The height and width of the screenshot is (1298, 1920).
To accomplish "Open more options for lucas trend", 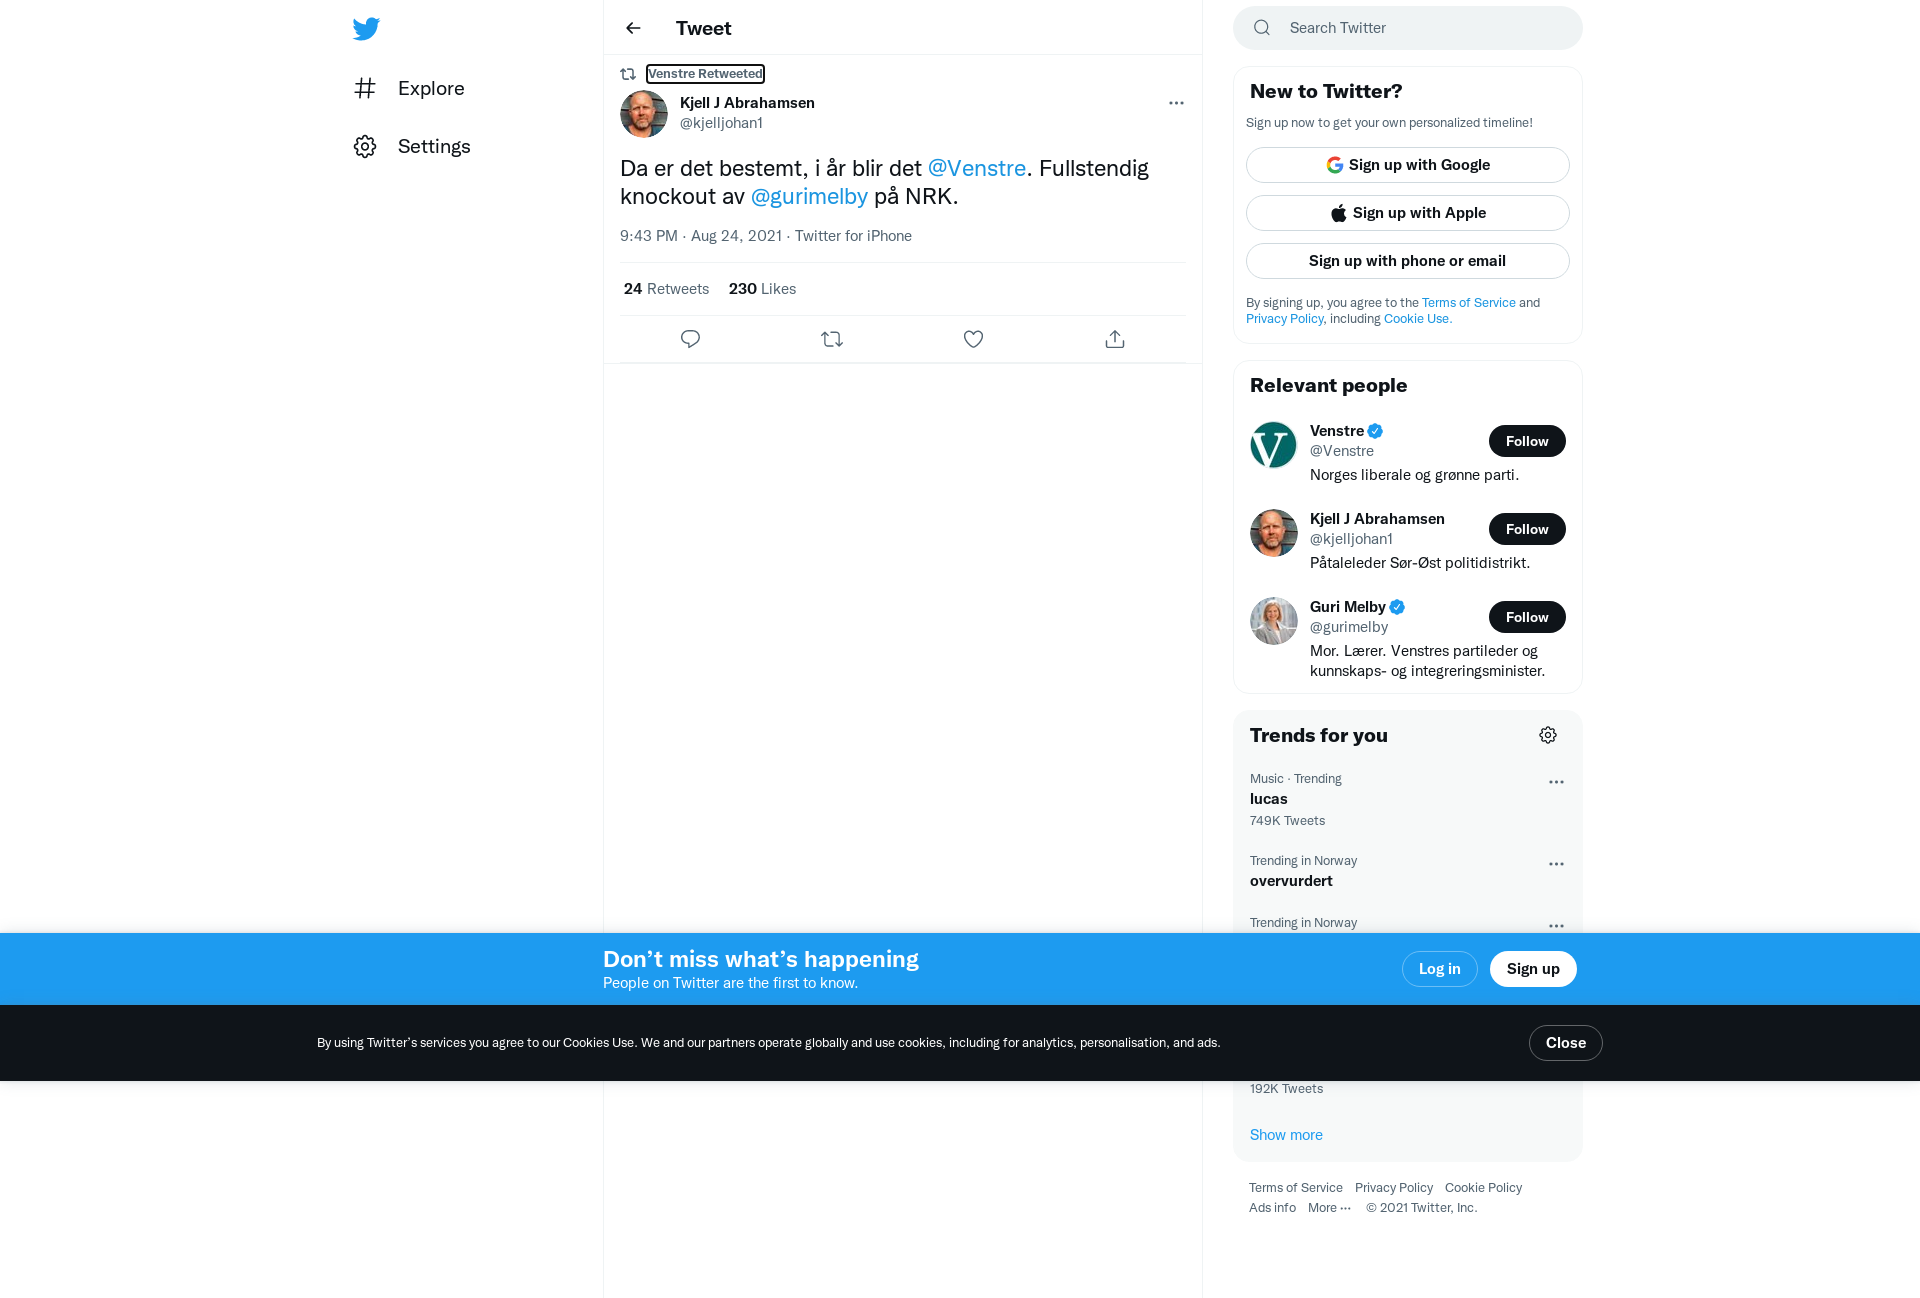I will [x=1556, y=782].
